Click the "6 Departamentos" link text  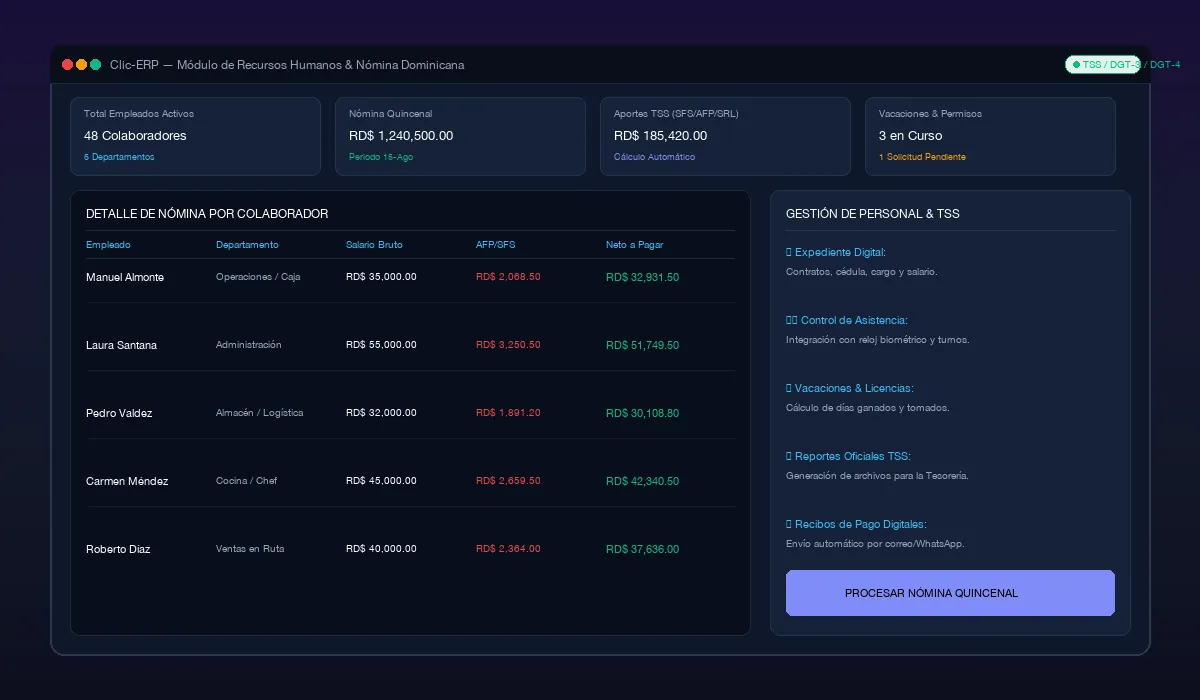coord(119,157)
